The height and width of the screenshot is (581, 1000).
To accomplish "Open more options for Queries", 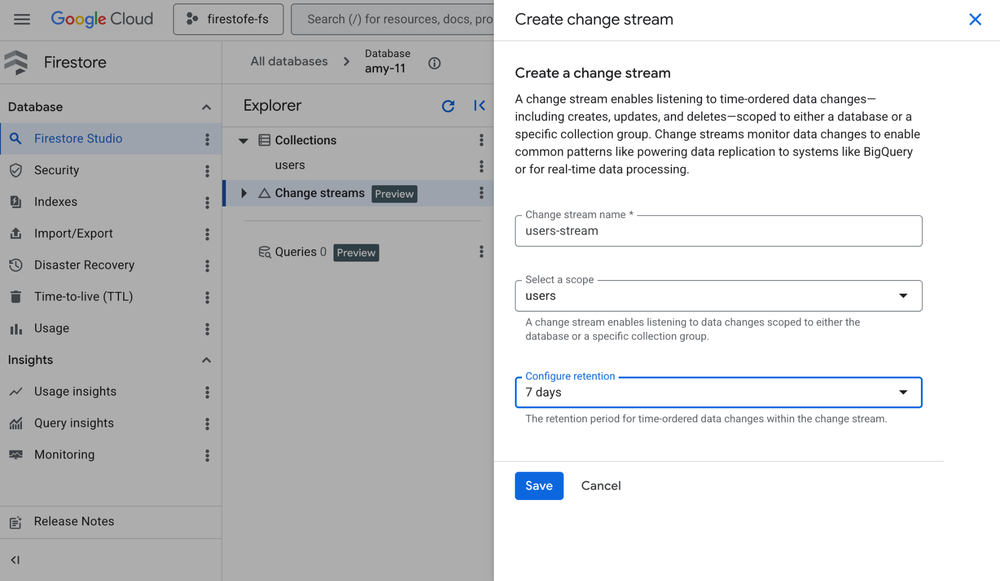I will point(482,252).
